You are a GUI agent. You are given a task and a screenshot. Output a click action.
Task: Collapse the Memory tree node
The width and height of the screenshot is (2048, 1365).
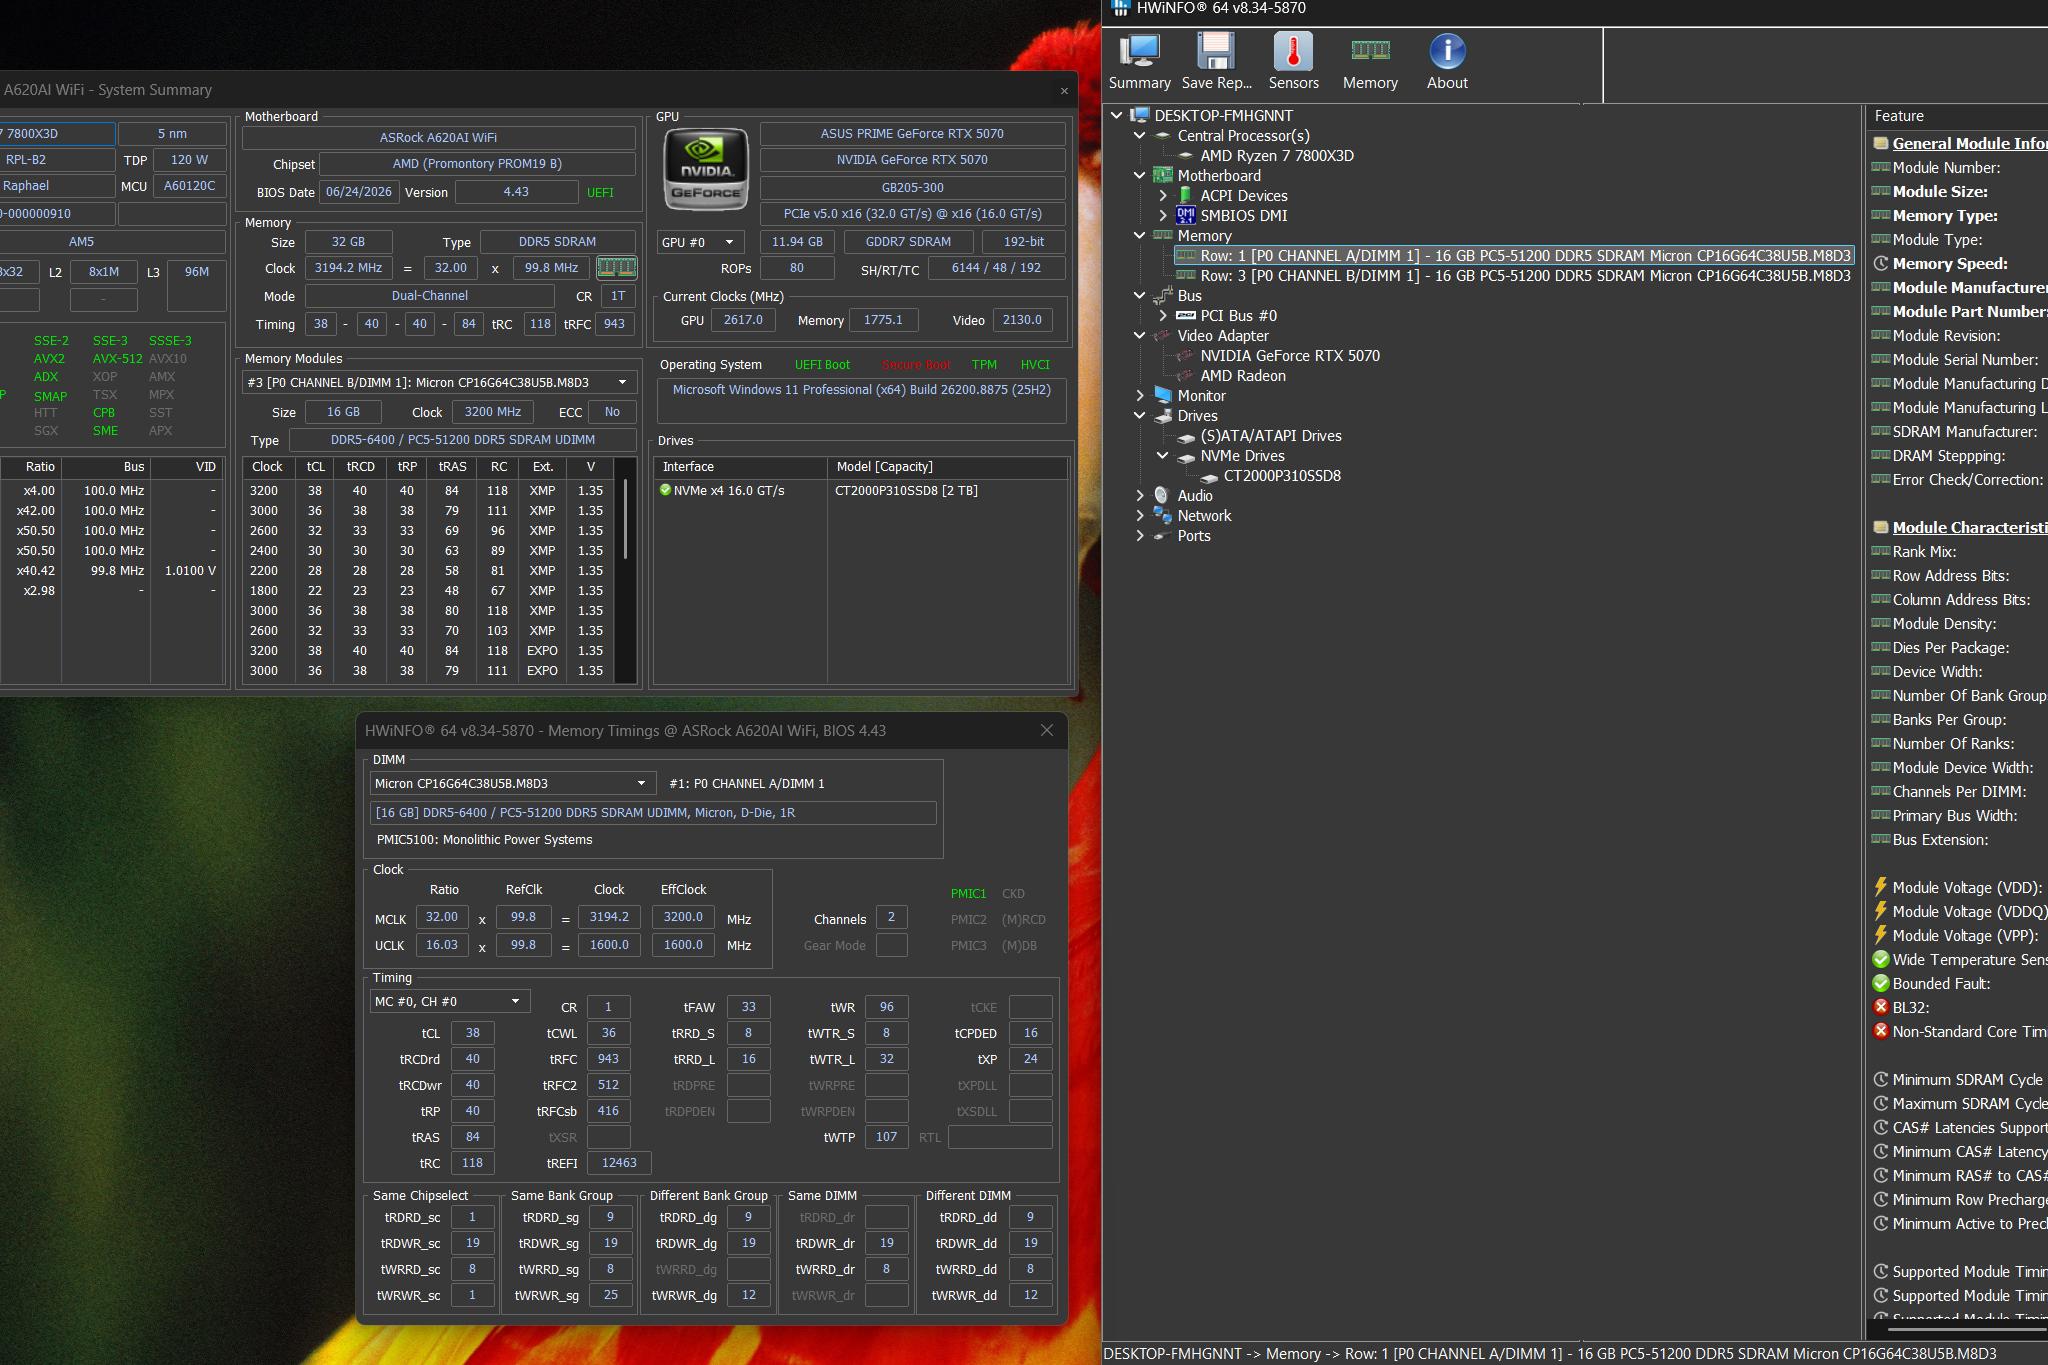[1139, 236]
